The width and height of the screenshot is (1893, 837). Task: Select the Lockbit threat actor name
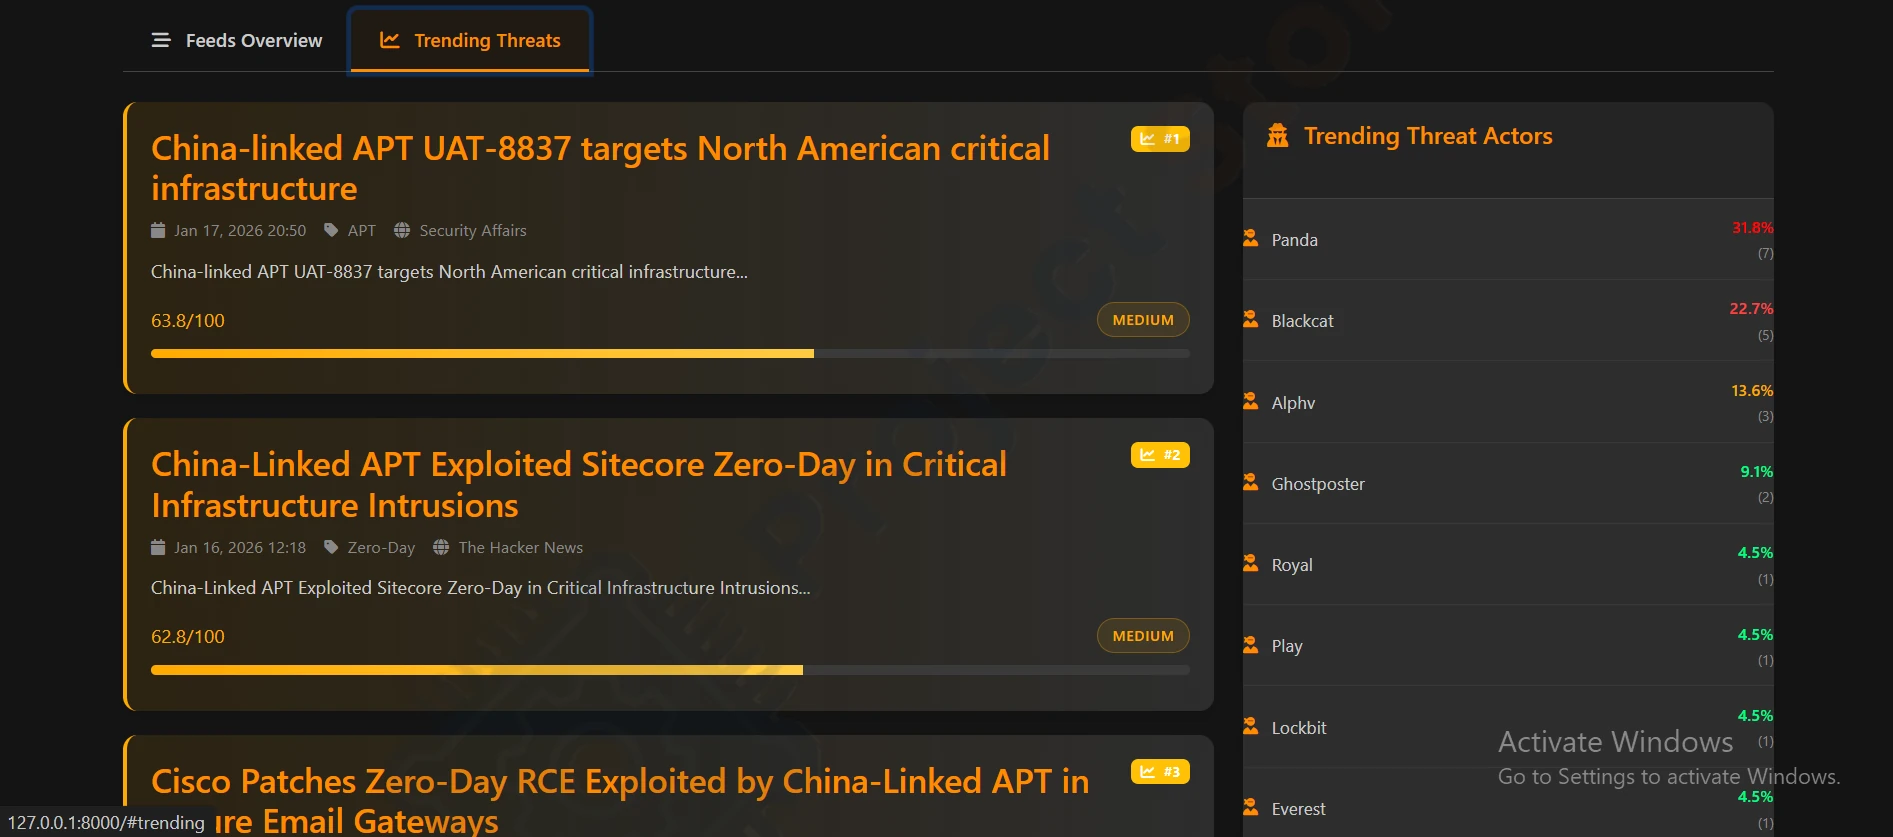coord(1299,728)
